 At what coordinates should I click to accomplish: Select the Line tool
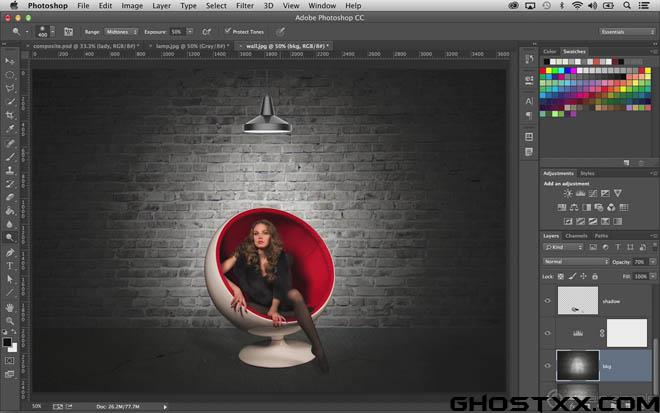pyautogui.click(x=10, y=293)
